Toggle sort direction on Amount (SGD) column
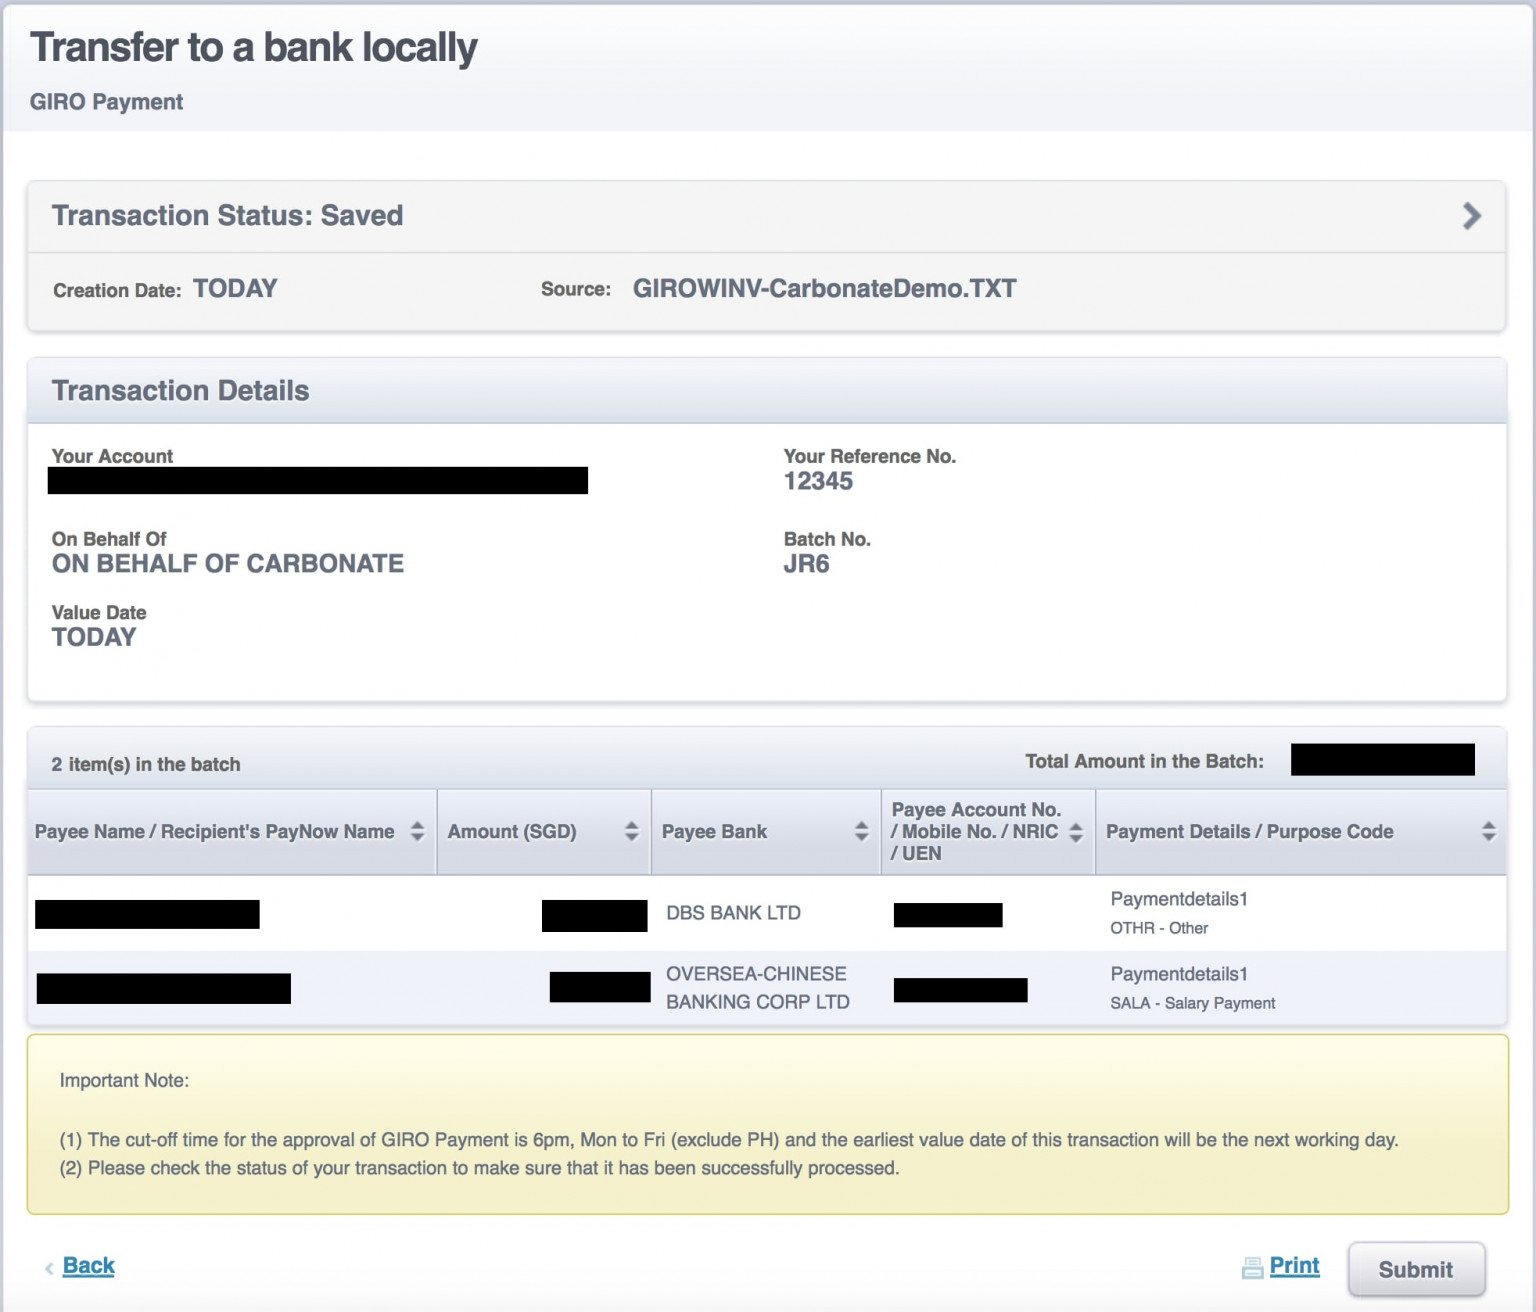Screen dimensions: 1536x1312 [x=630, y=831]
